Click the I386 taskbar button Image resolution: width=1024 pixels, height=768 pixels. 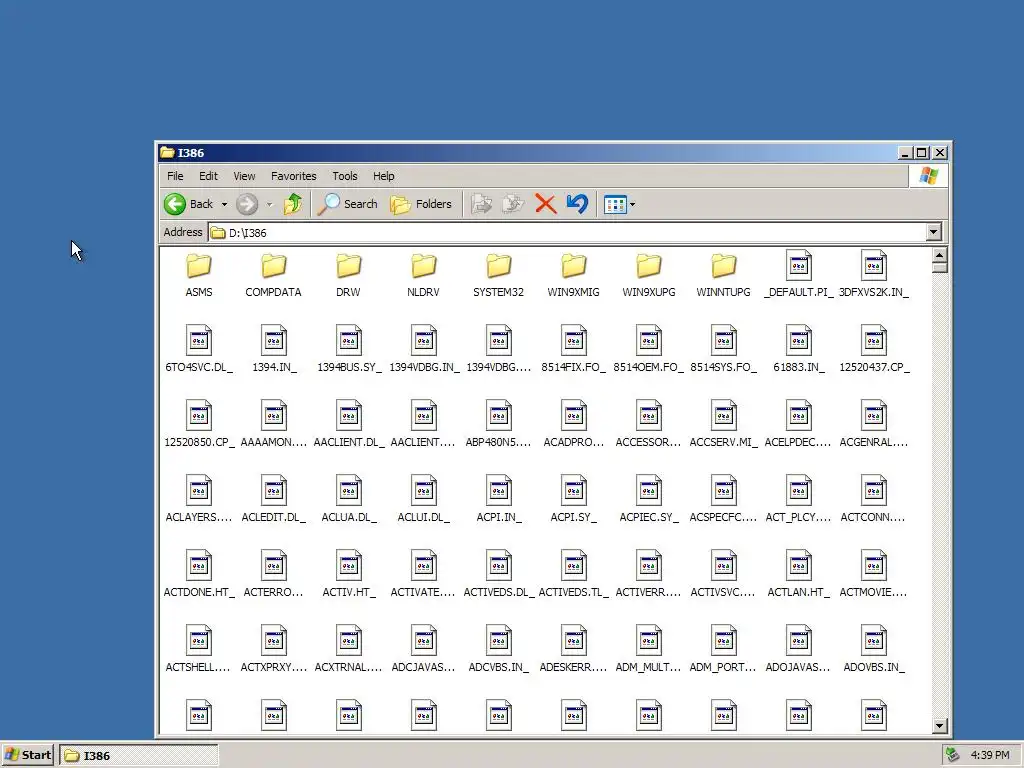[x=138, y=755]
